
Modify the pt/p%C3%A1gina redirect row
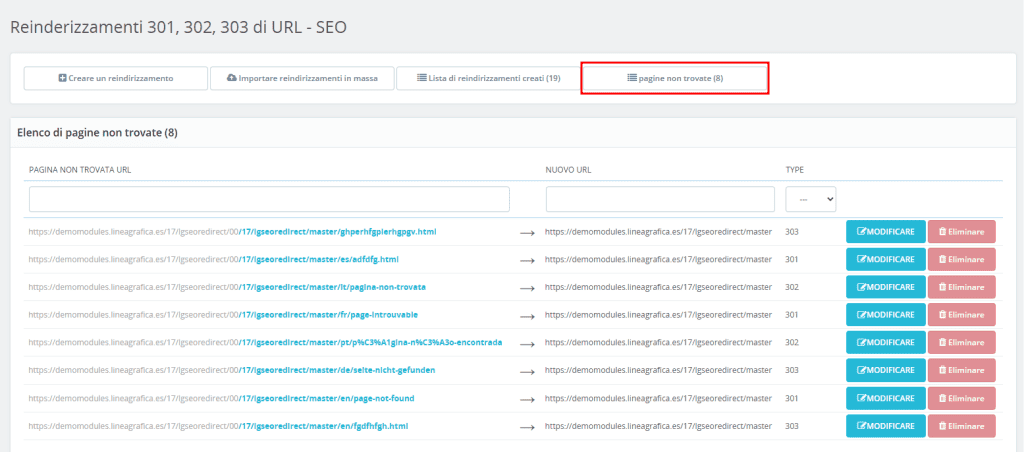(886, 342)
